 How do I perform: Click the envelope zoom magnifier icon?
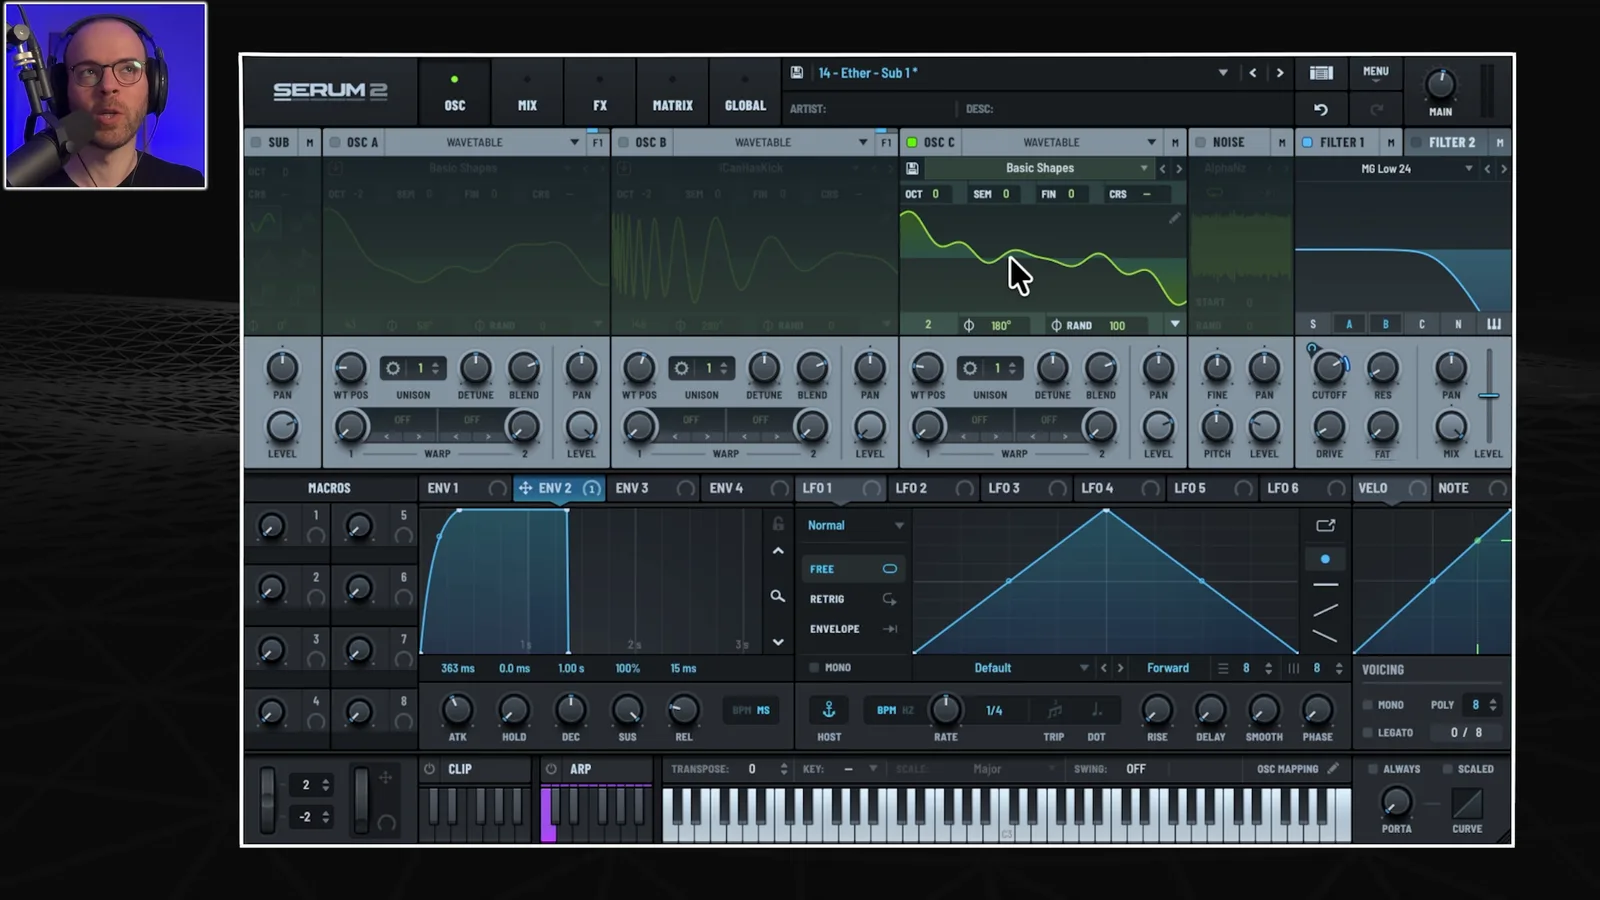point(777,596)
